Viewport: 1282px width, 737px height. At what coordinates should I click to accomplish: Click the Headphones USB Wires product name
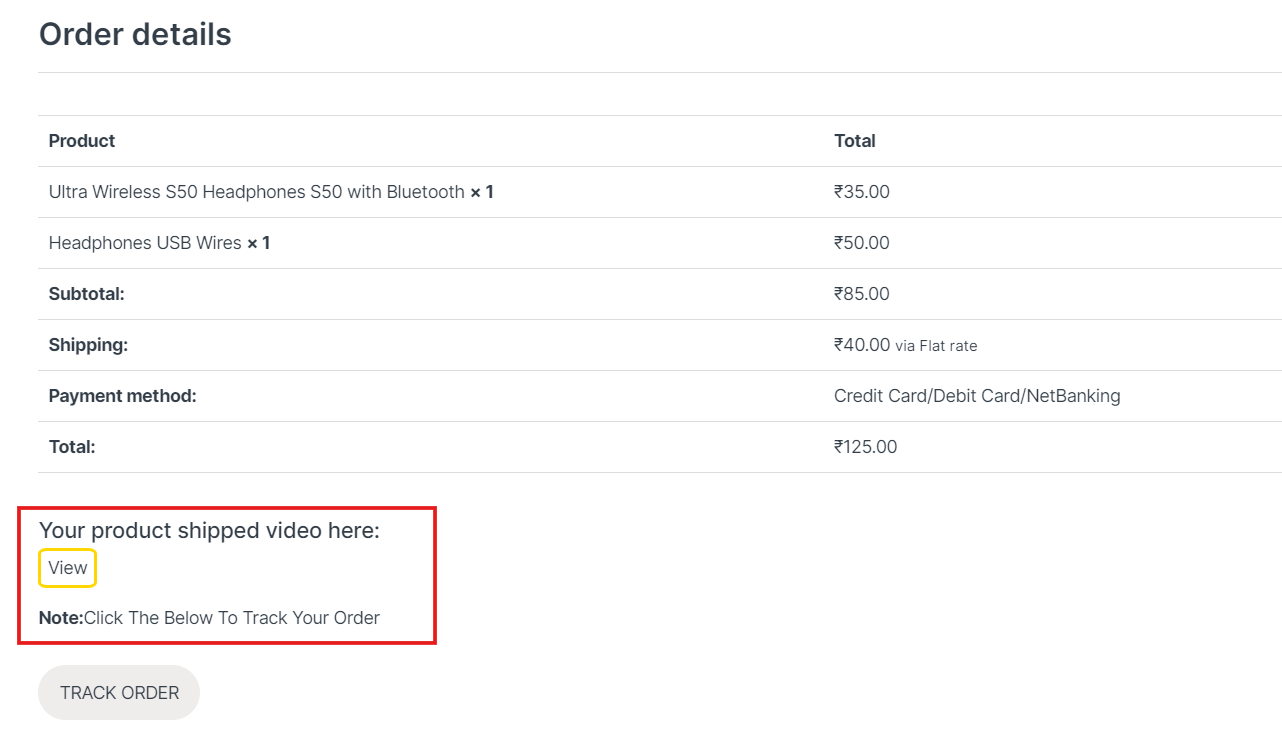coord(145,243)
